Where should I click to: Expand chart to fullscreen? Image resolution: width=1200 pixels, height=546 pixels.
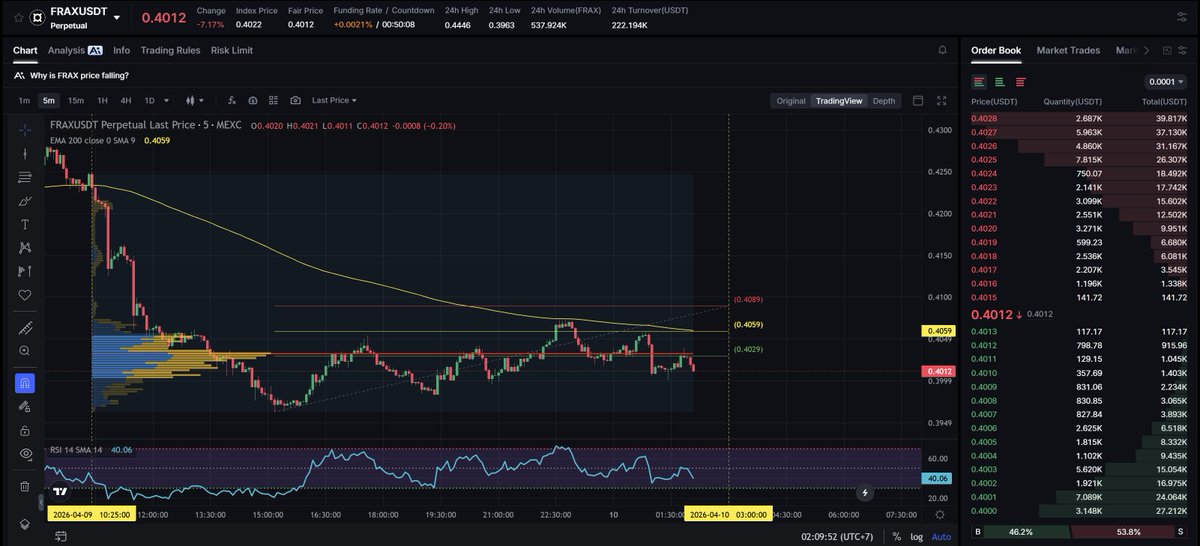click(x=941, y=100)
